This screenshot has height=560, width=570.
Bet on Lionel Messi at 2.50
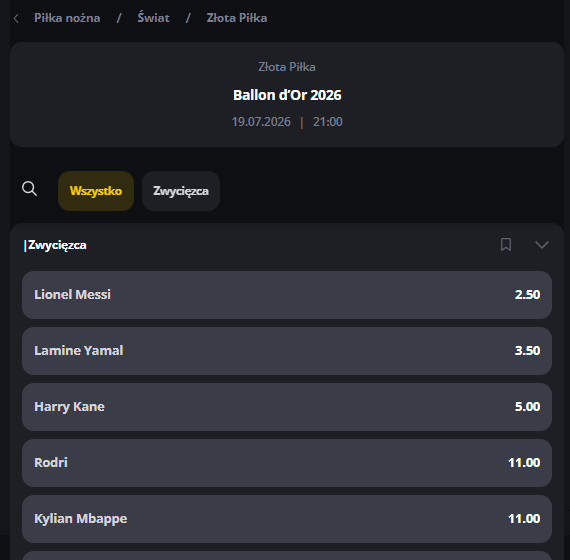pos(287,295)
